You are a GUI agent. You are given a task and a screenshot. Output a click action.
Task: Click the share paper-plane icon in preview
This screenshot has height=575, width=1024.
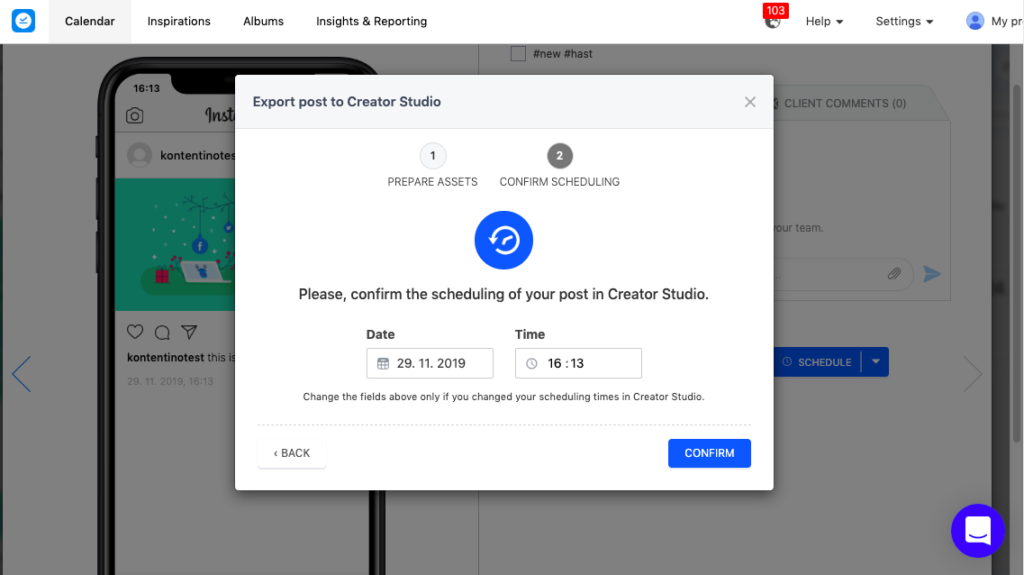click(x=189, y=332)
